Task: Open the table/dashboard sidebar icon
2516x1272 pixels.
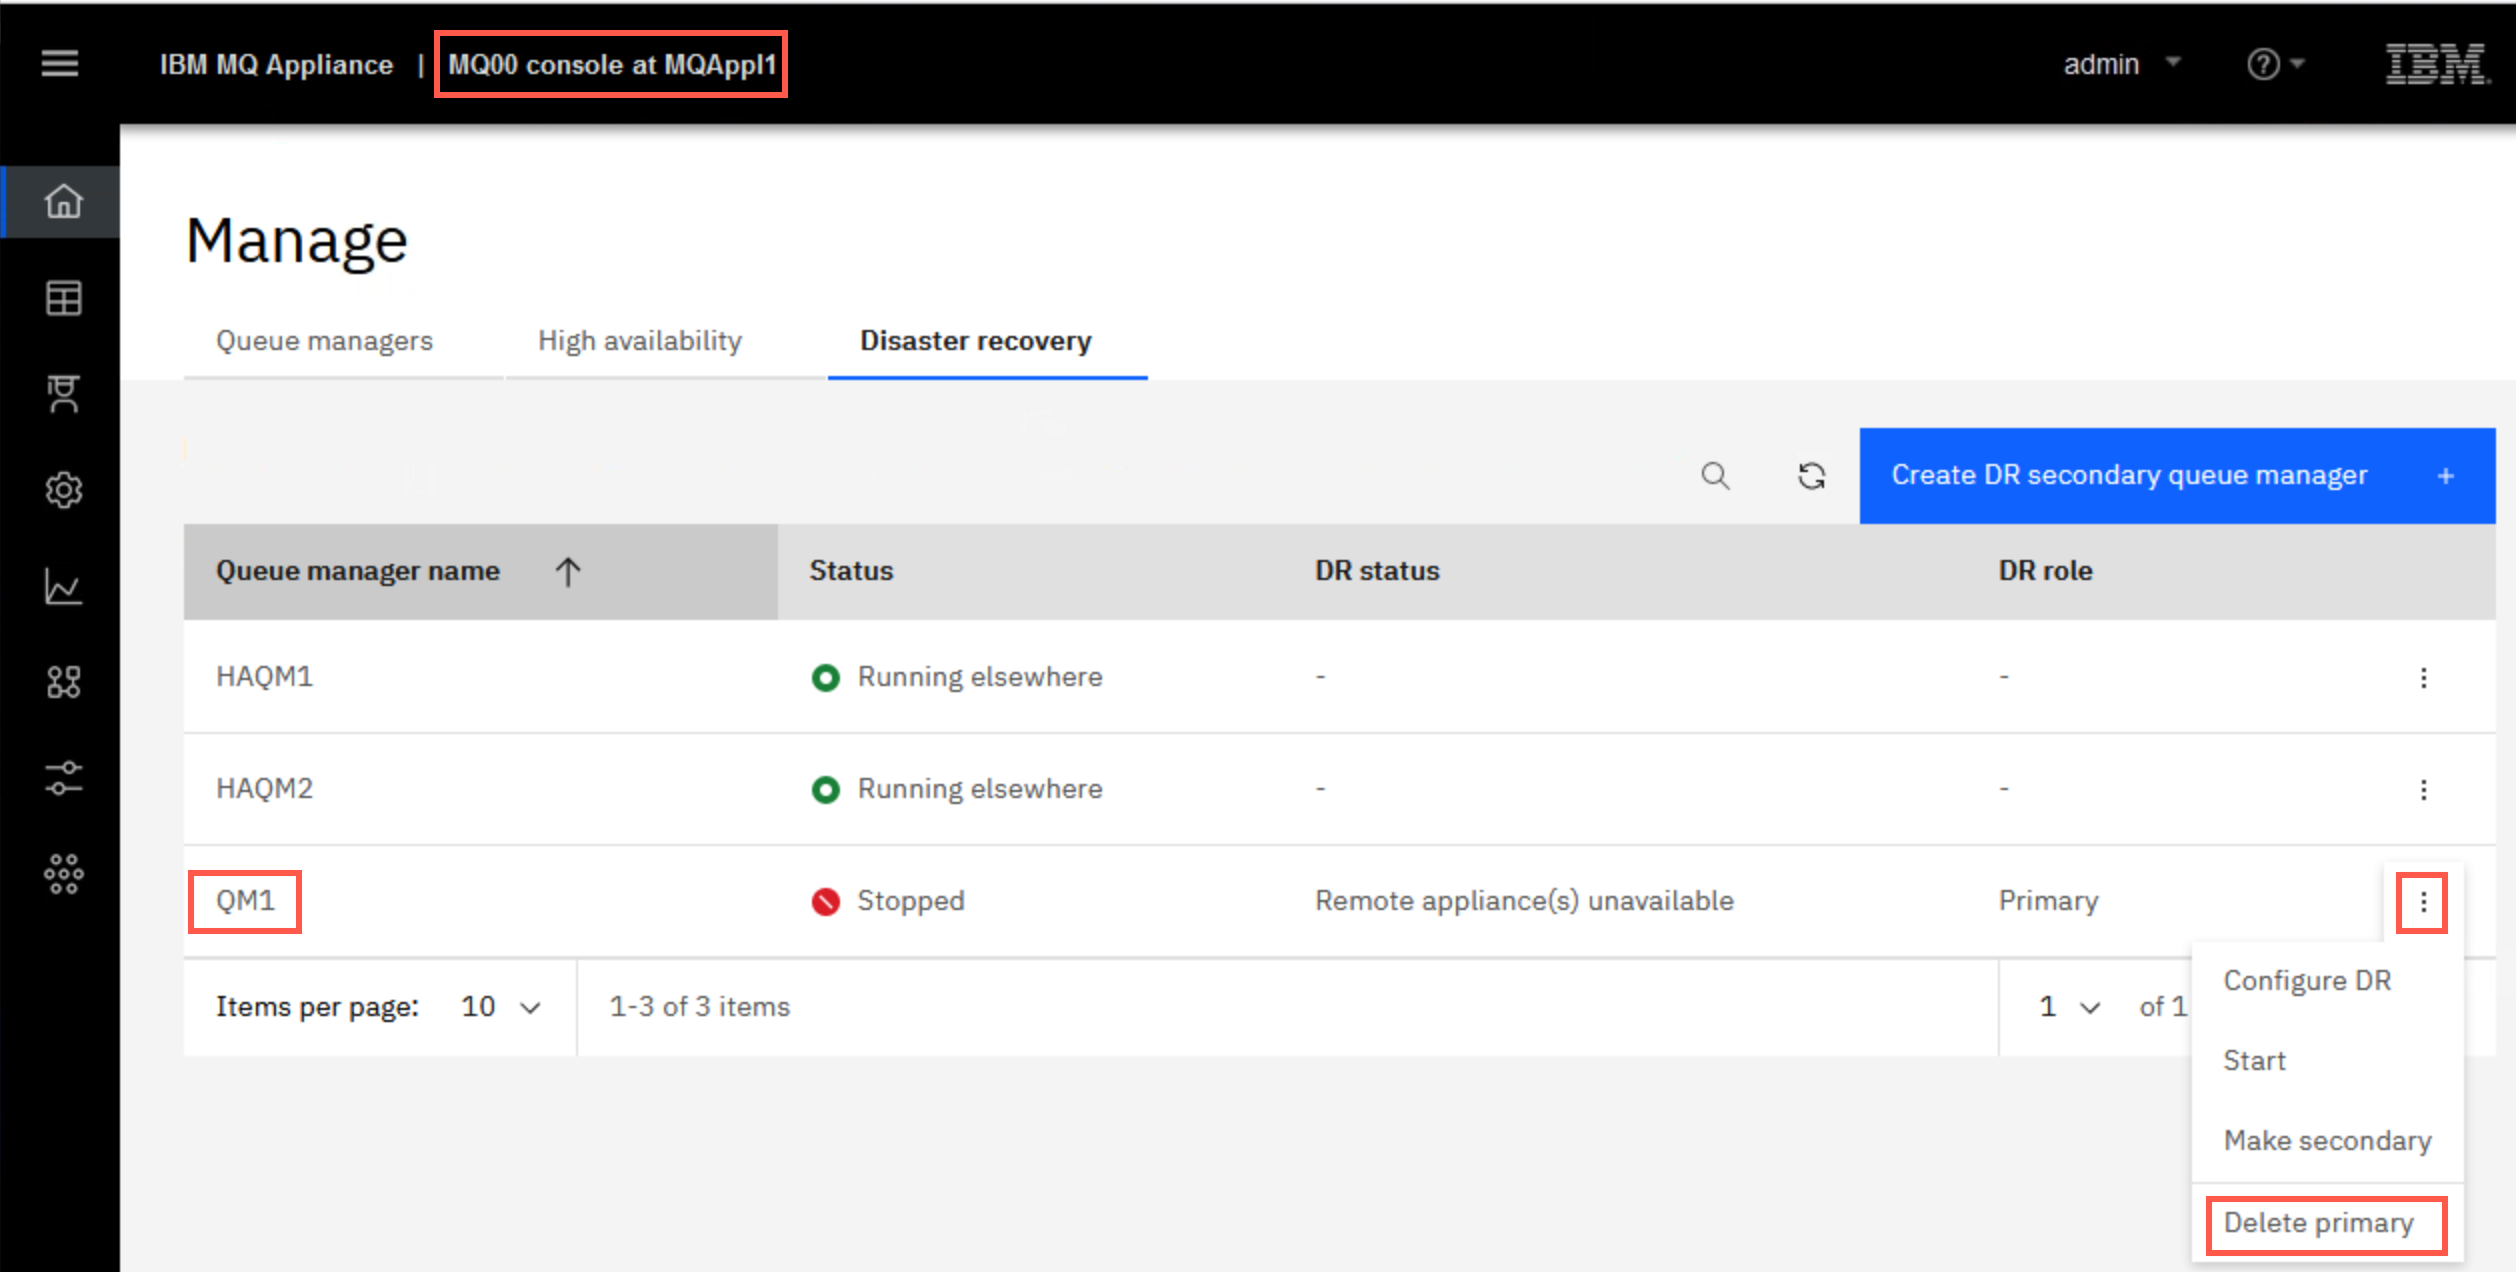Action: 63,298
